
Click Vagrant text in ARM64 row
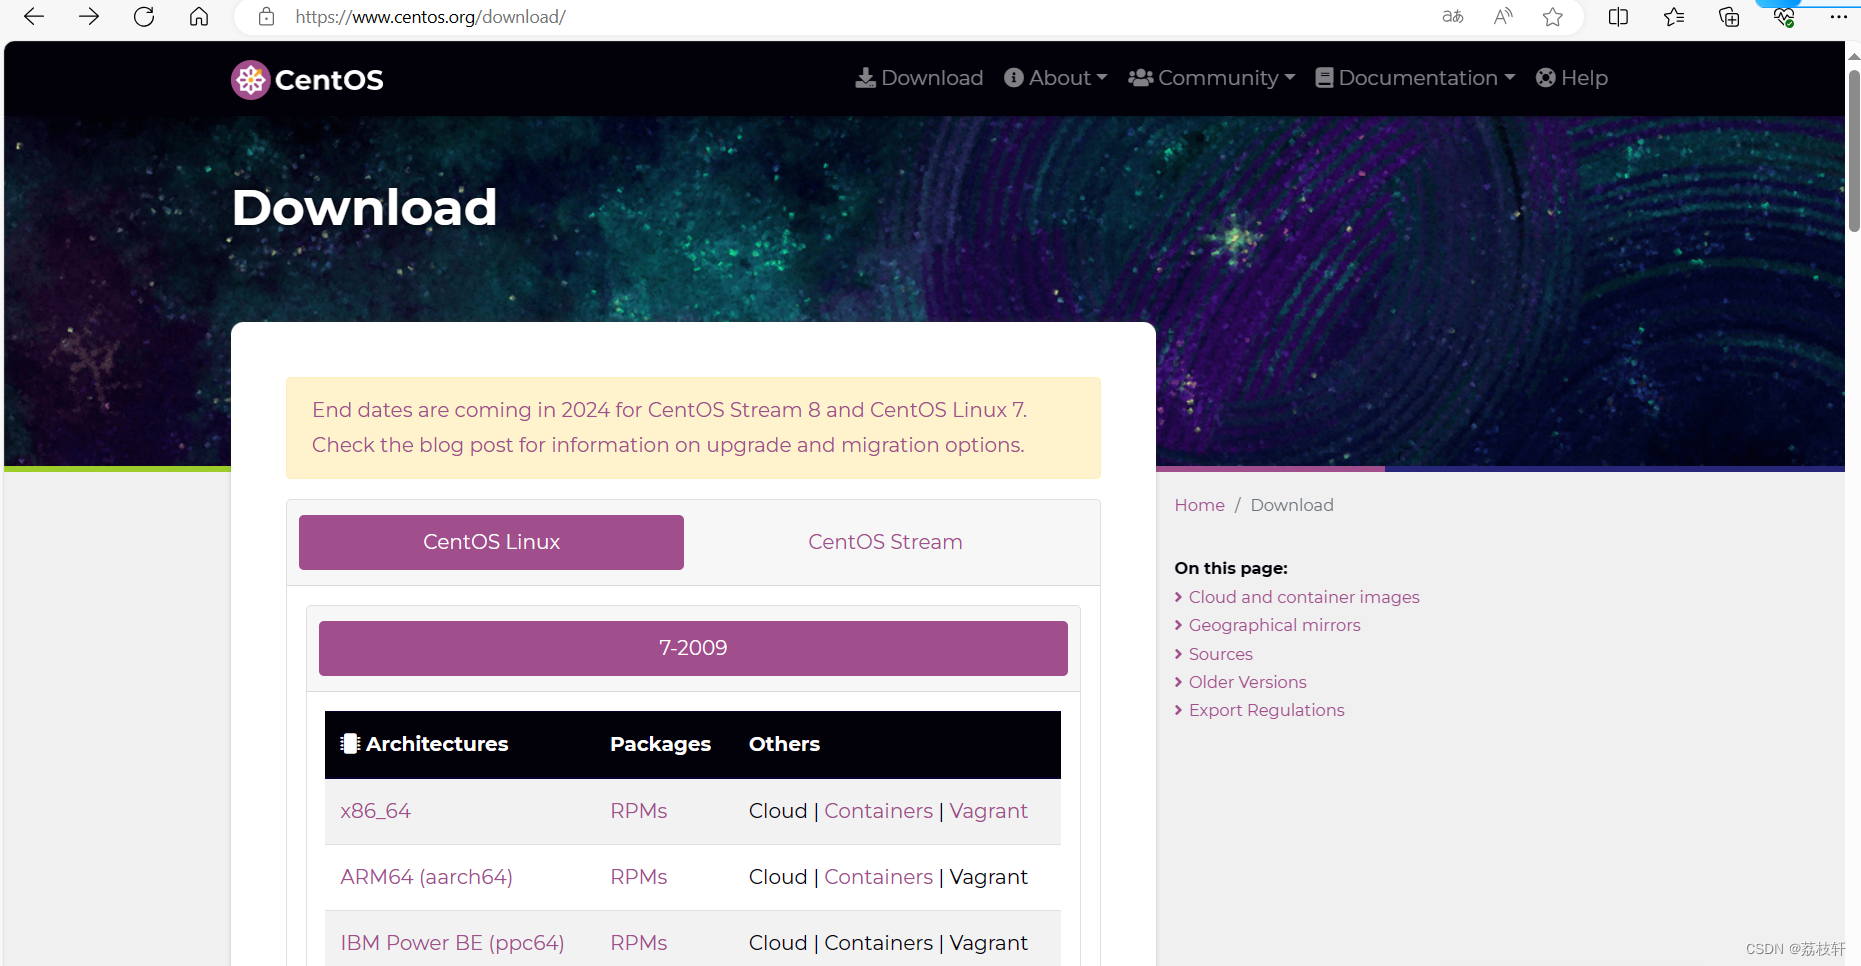coord(988,877)
